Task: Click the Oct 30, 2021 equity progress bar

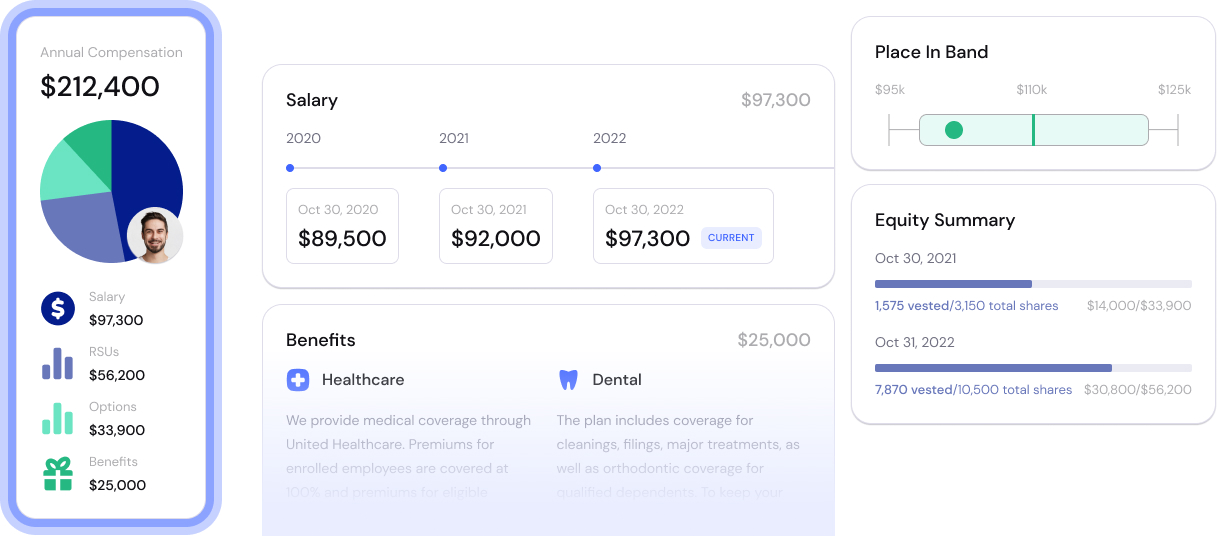Action: point(1033,284)
